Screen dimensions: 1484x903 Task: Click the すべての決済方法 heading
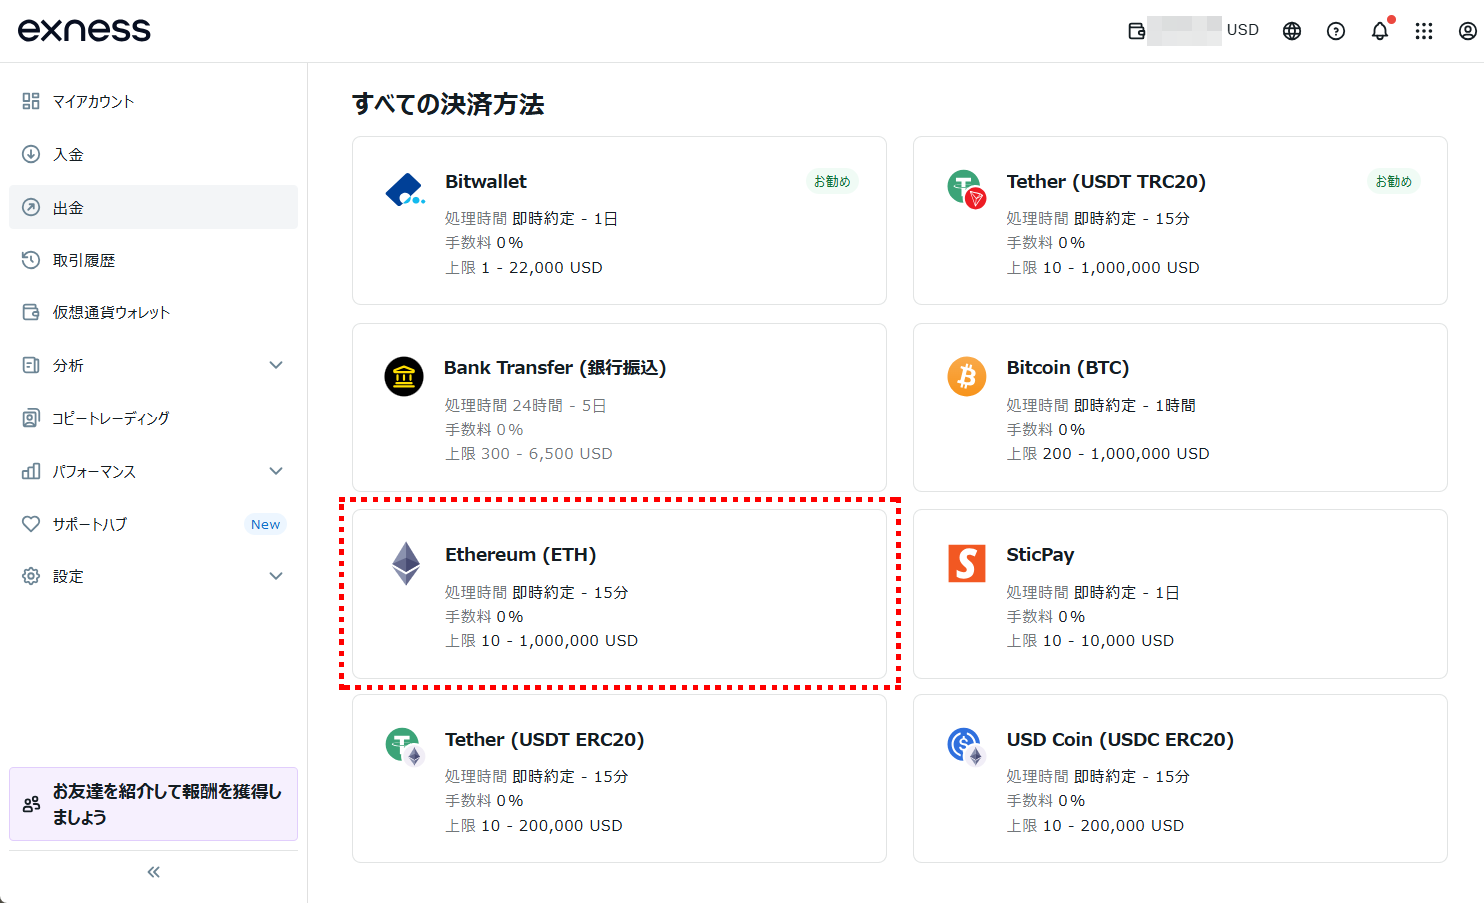[448, 104]
